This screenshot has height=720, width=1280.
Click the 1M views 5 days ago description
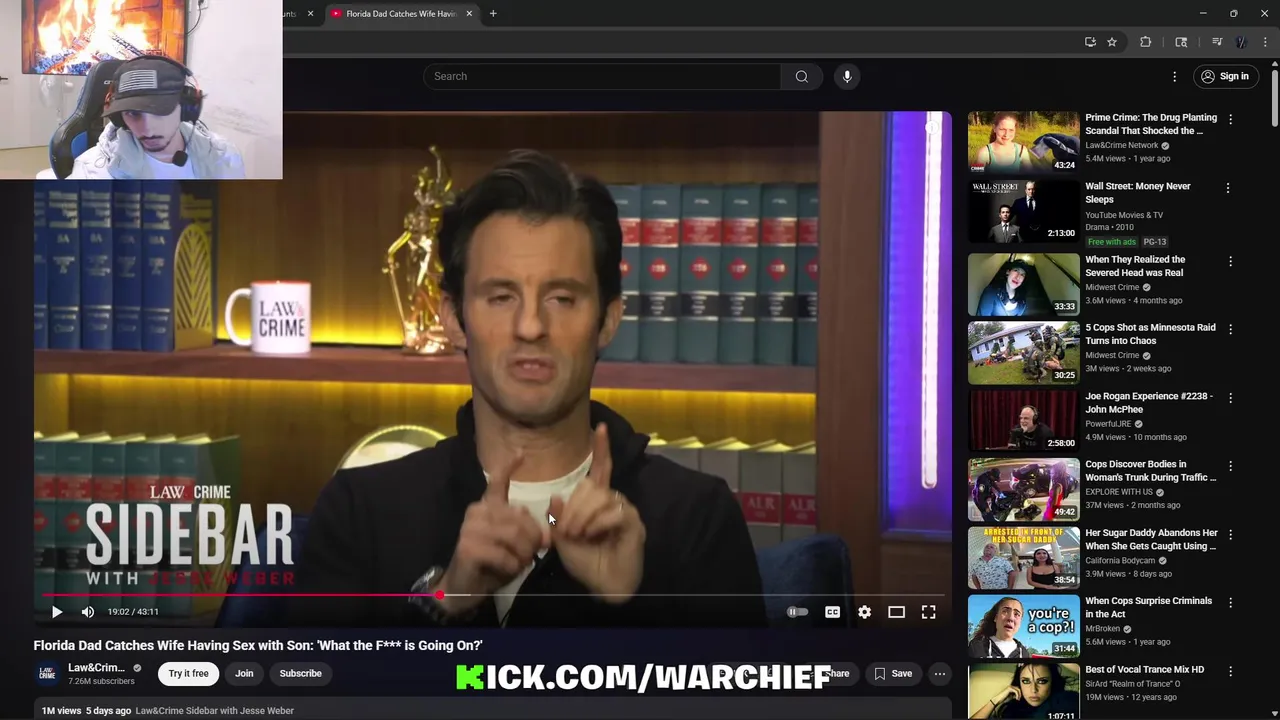86,711
